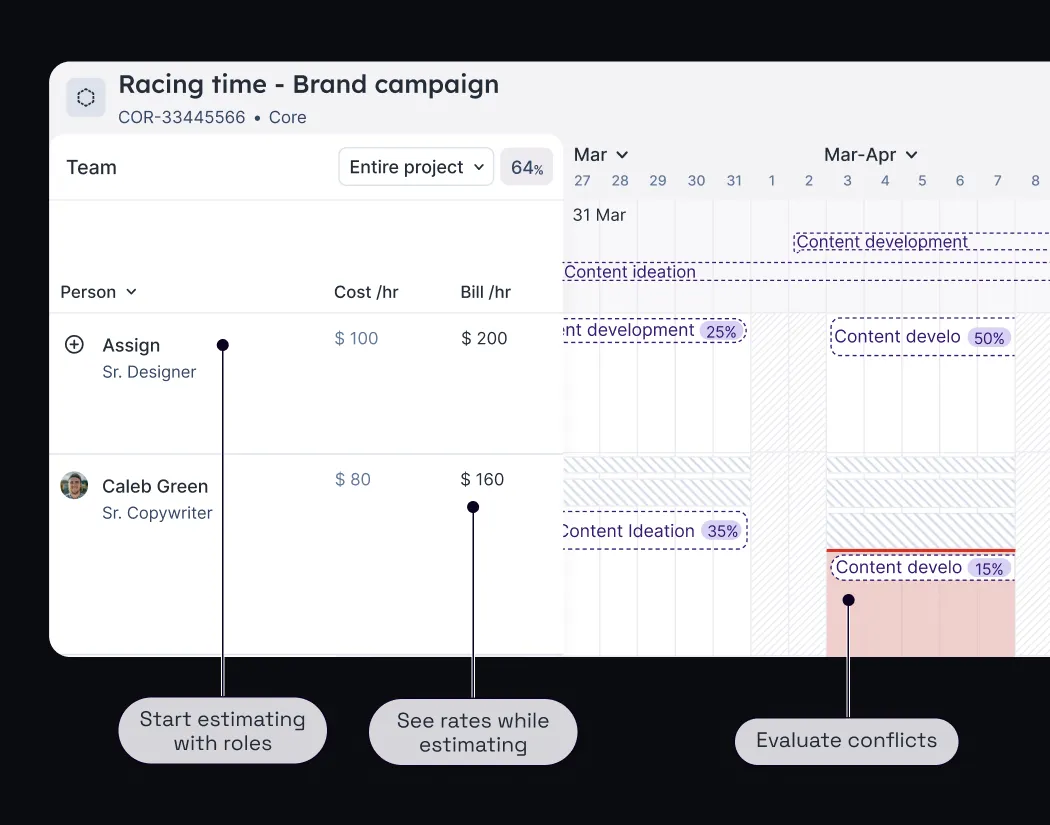The height and width of the screenshot is (825, 1050).
Task: Click the 15% badge on the conflicted task
Action: 989,568
